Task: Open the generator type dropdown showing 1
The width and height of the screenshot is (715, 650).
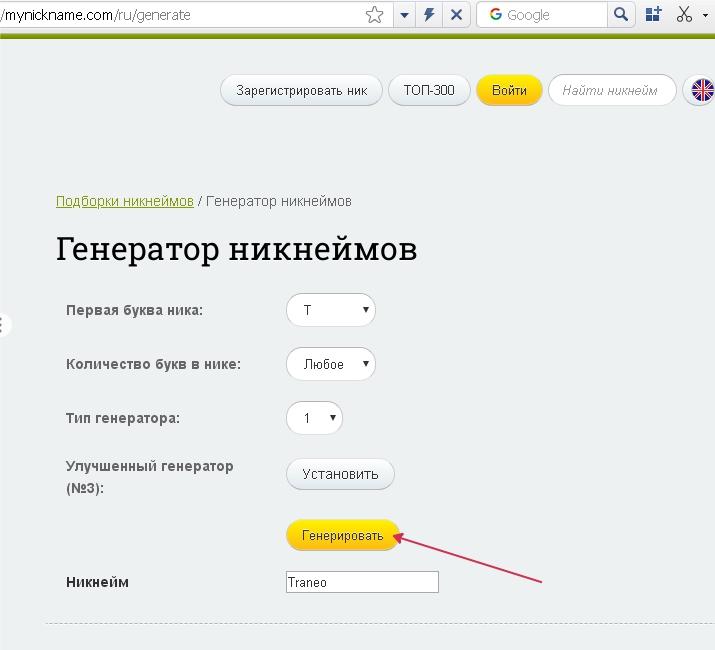Action: point(314,418)
